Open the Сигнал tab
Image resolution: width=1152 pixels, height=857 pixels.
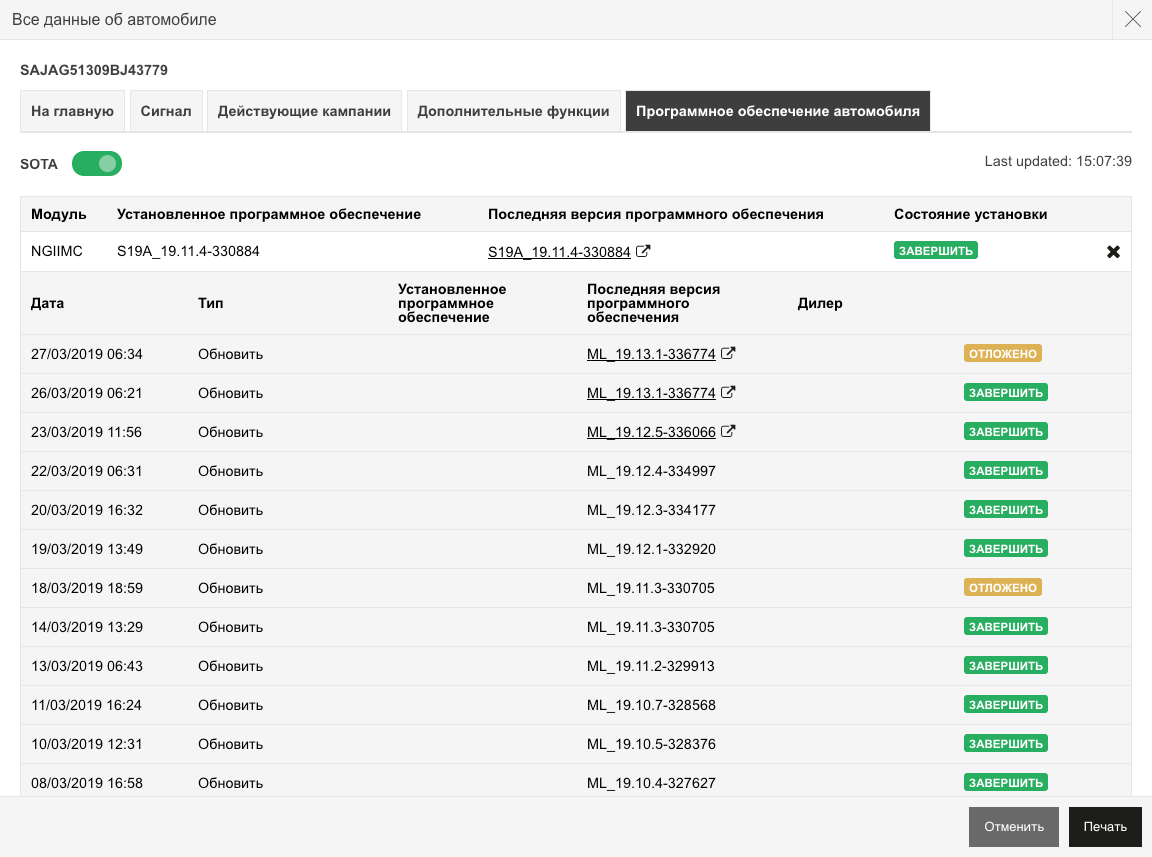pos(166,111)
